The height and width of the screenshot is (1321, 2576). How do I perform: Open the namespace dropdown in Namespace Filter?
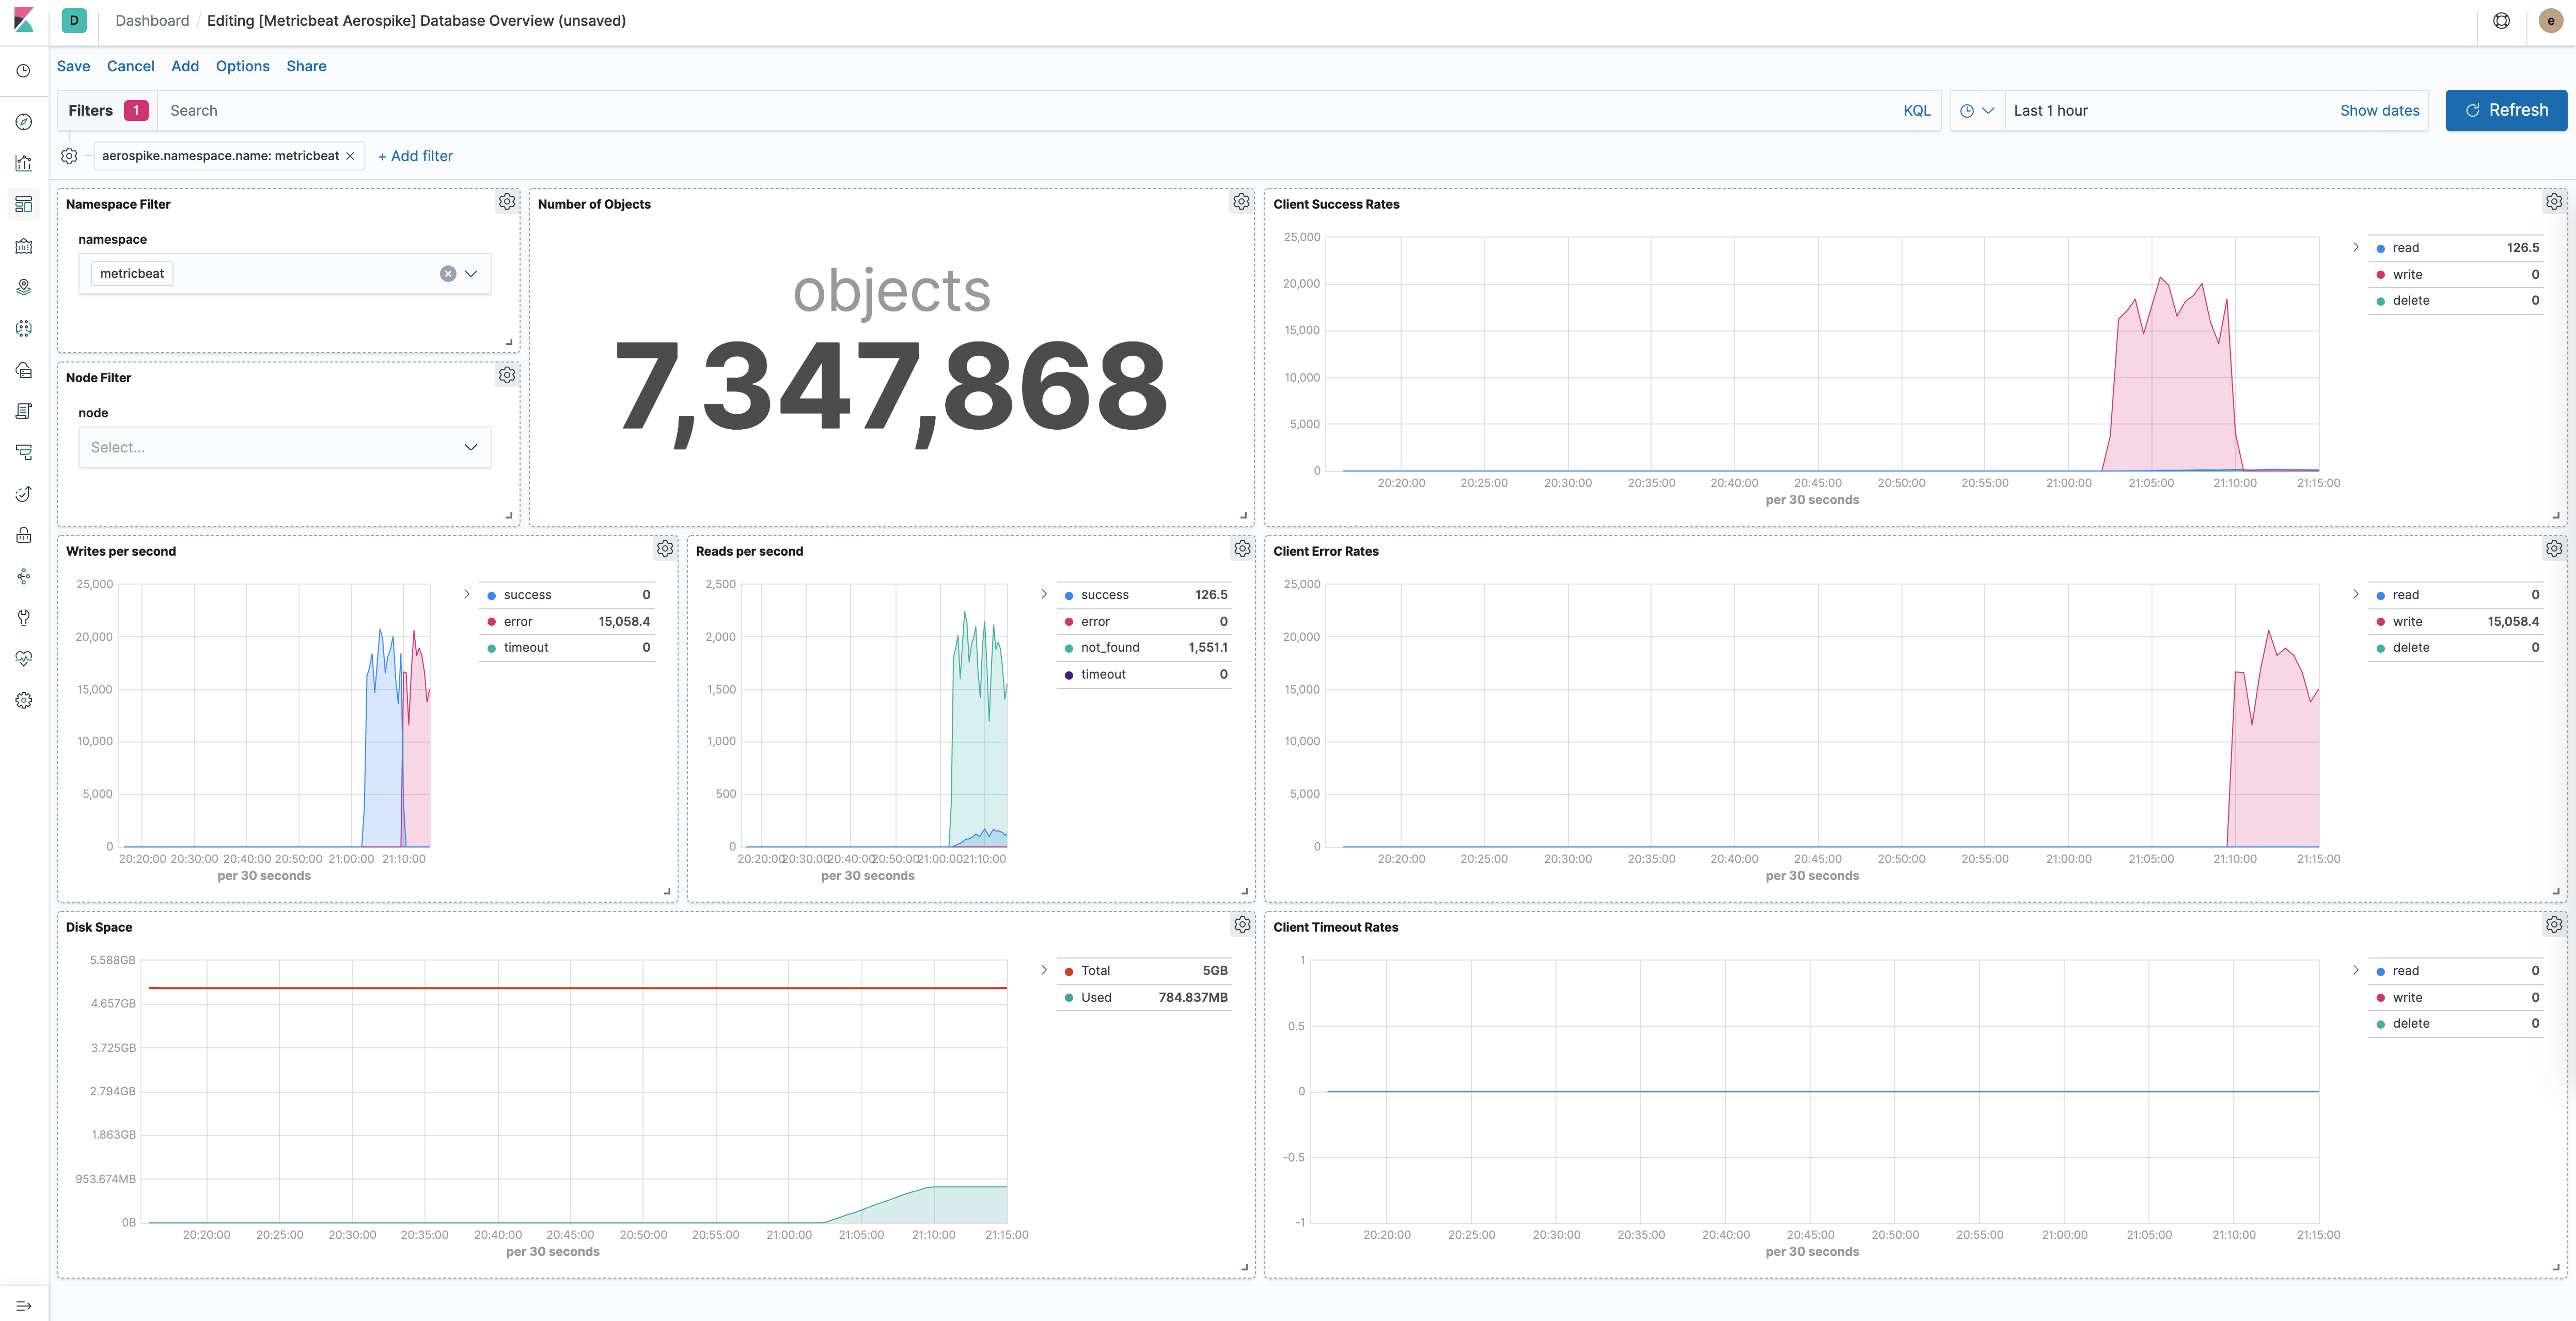[x=469, y=273]
